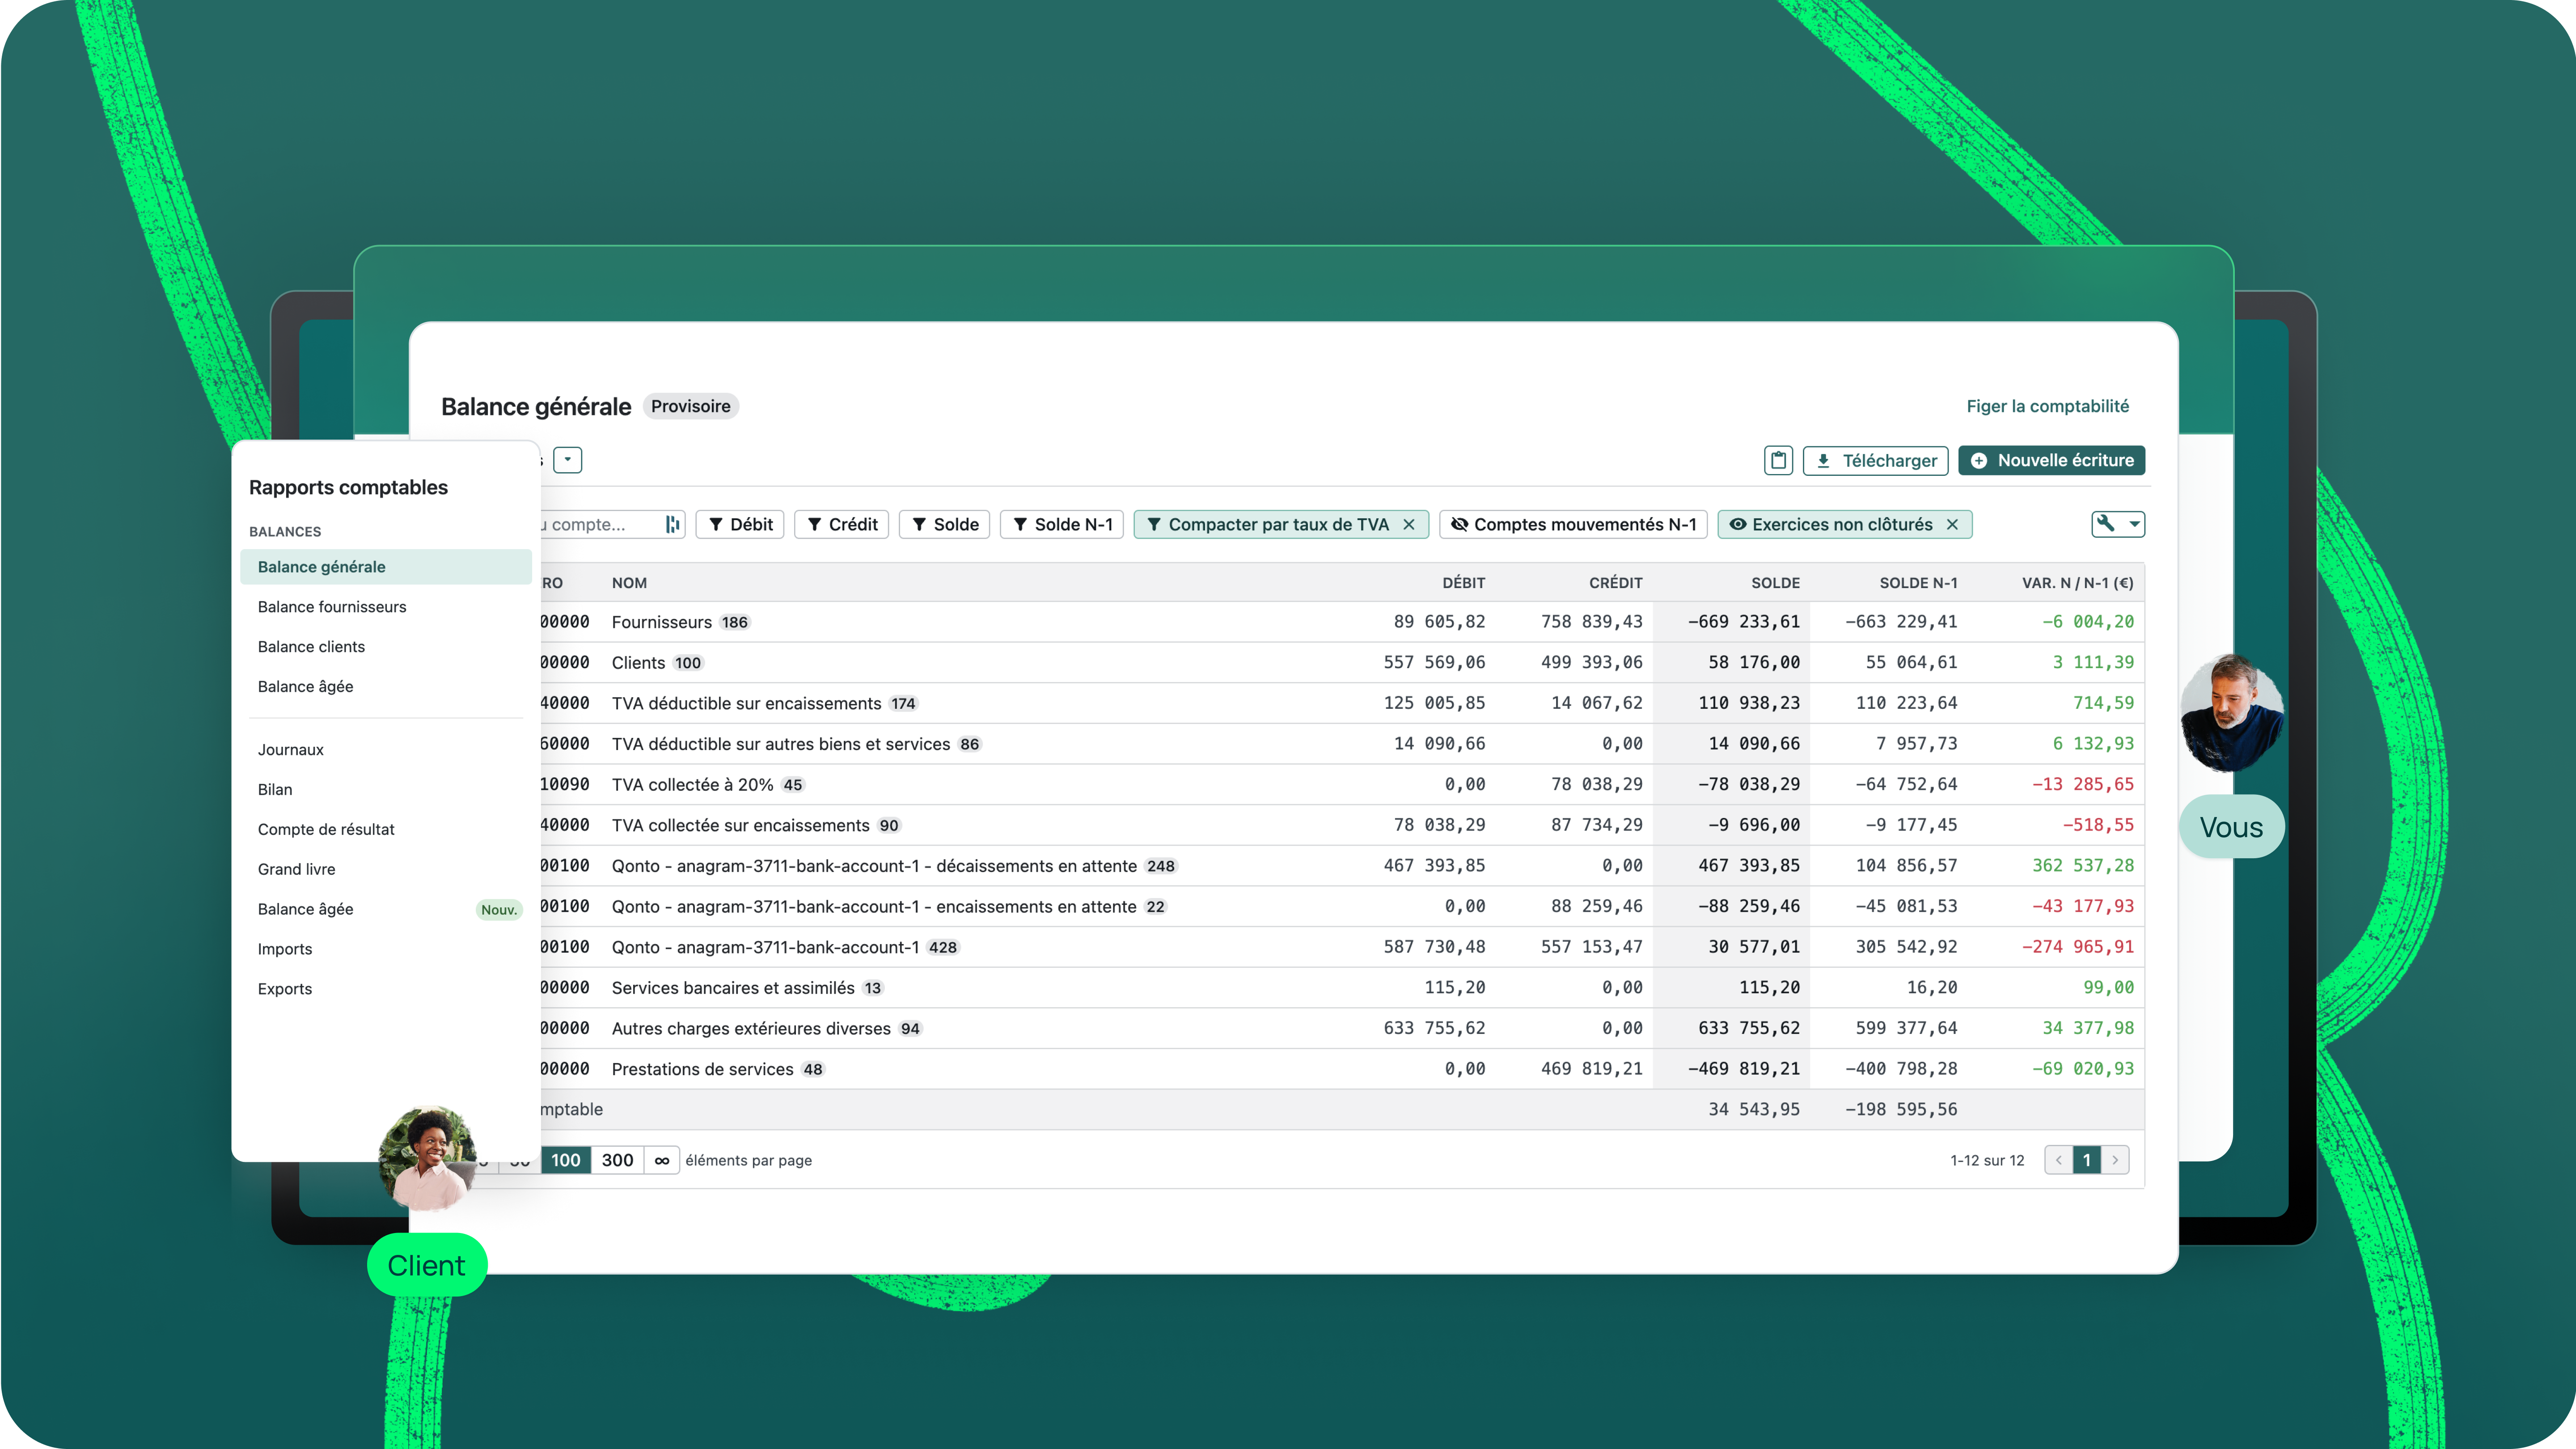Open Grand livre report
This screenshot has width=2576, height=1449.
pyautogui.click(x=296, y=869)
